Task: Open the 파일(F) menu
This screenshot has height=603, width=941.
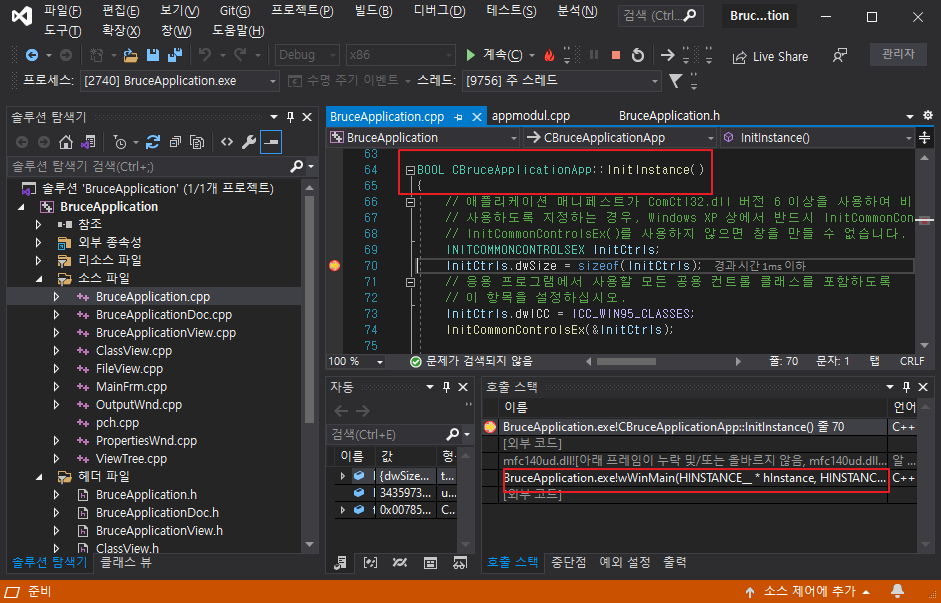Action: click(62, 11)
